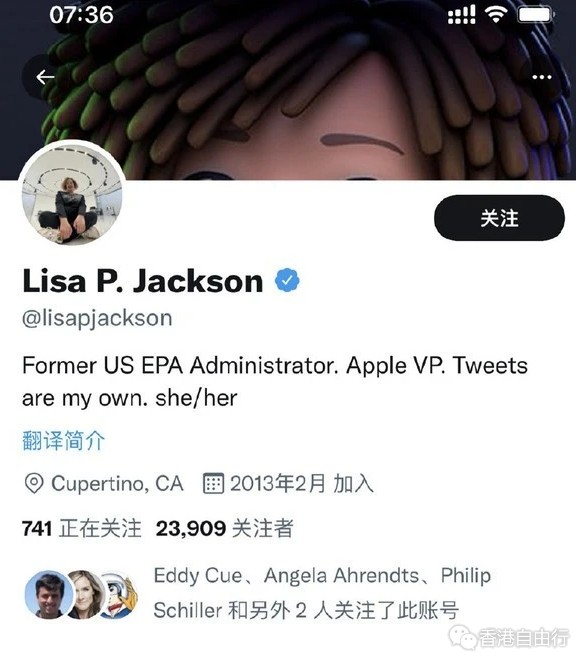
Task: Open the three-dots more options menu
Action: [x=542, y=77]
